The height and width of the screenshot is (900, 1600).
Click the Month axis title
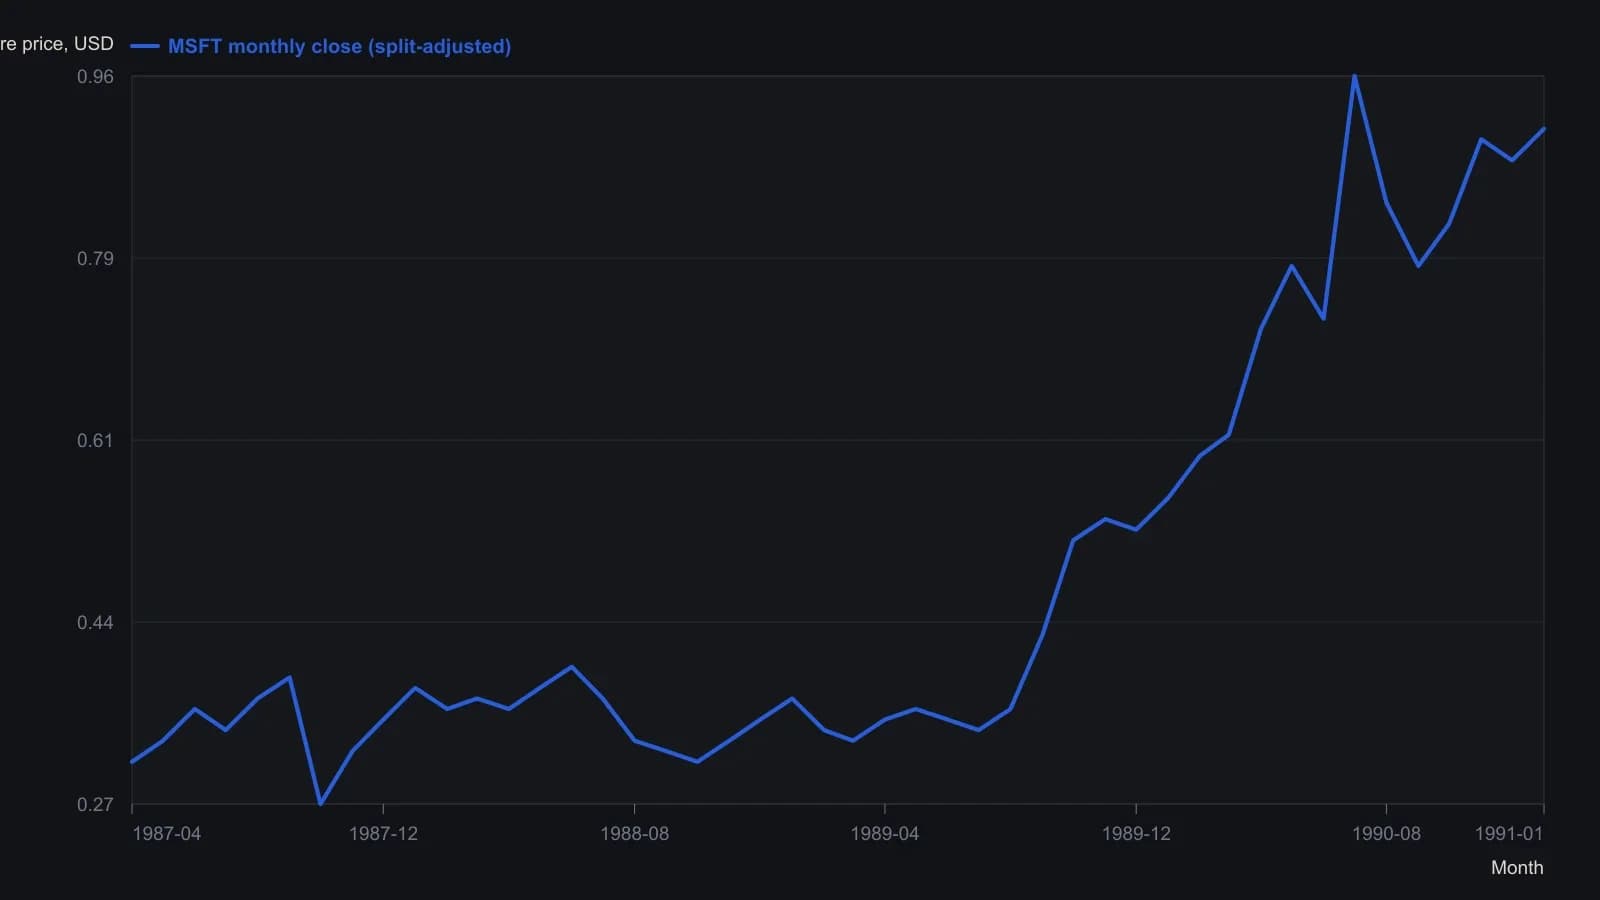click(x=1517, y=868)
